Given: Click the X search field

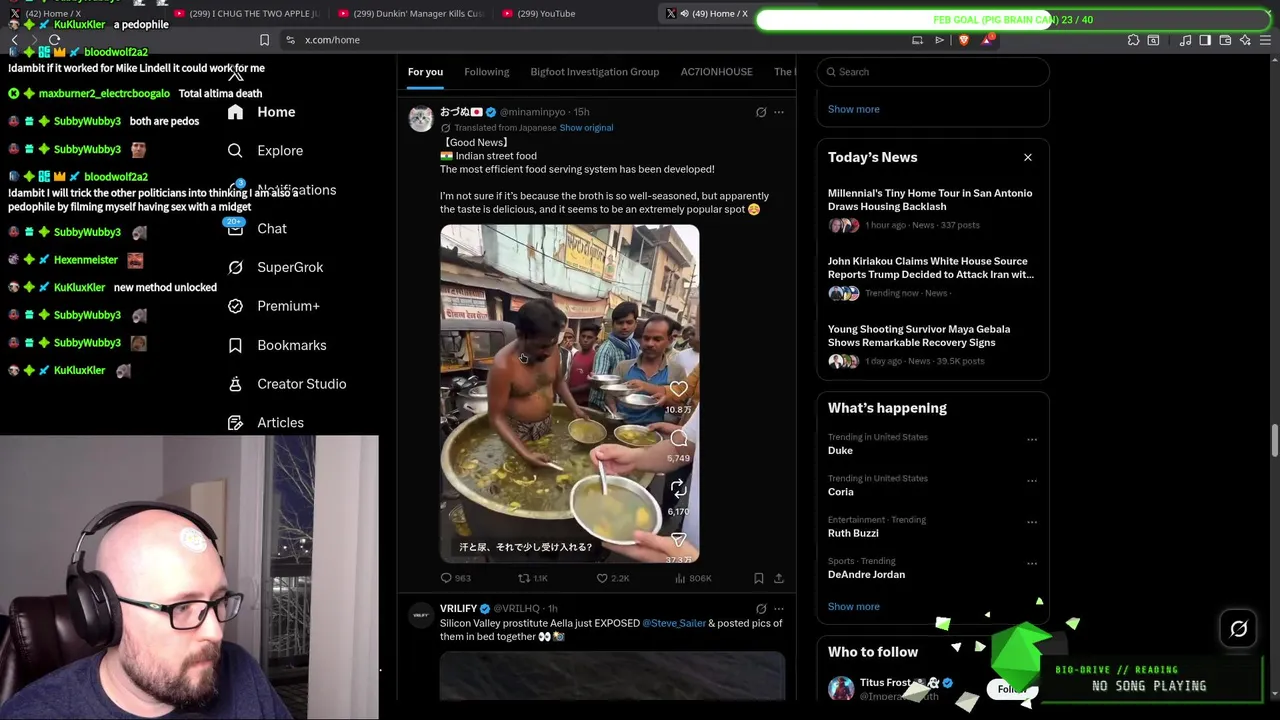Looking at the screenshot, I should click(934, 72).
